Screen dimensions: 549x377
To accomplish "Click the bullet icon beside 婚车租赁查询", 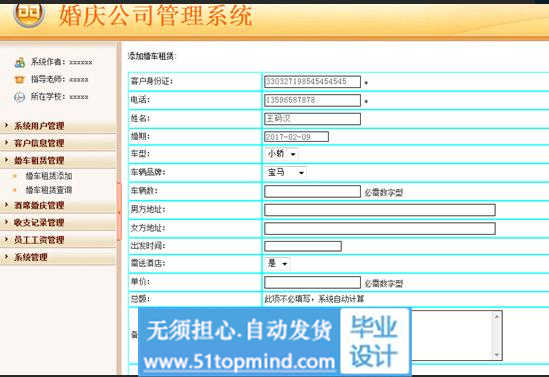I will 15,190.
